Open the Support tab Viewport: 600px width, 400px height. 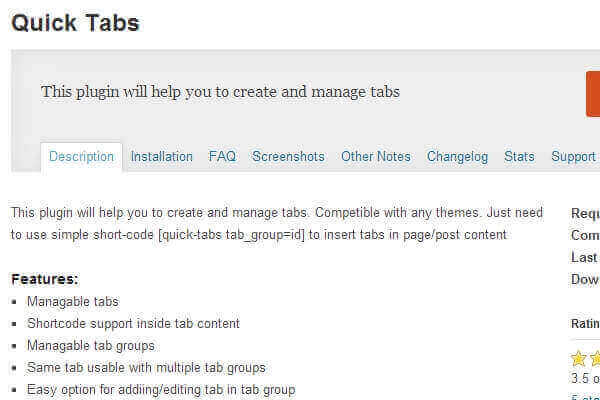tap(573, 157)
